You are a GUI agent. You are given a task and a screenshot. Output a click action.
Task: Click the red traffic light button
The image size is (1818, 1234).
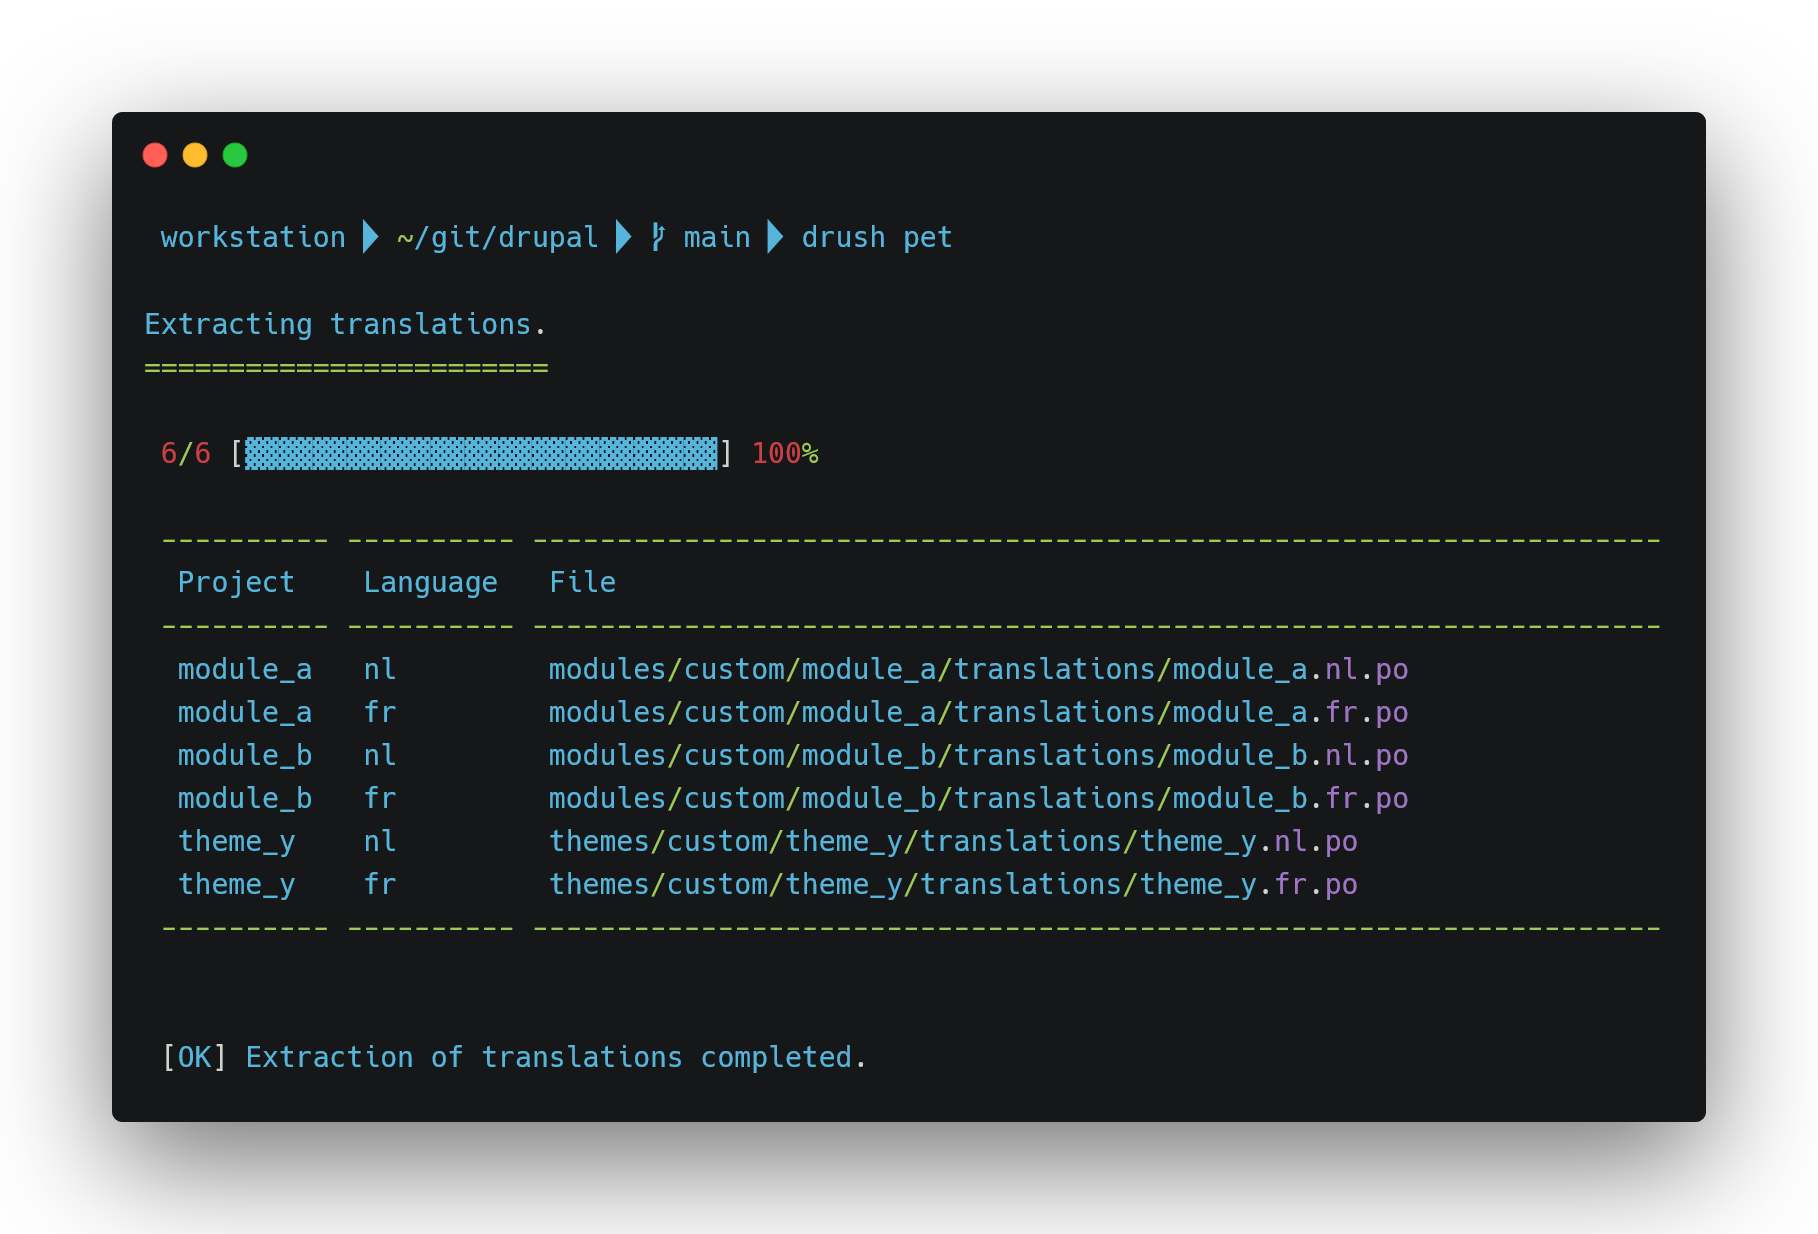[x=156, y=155]
